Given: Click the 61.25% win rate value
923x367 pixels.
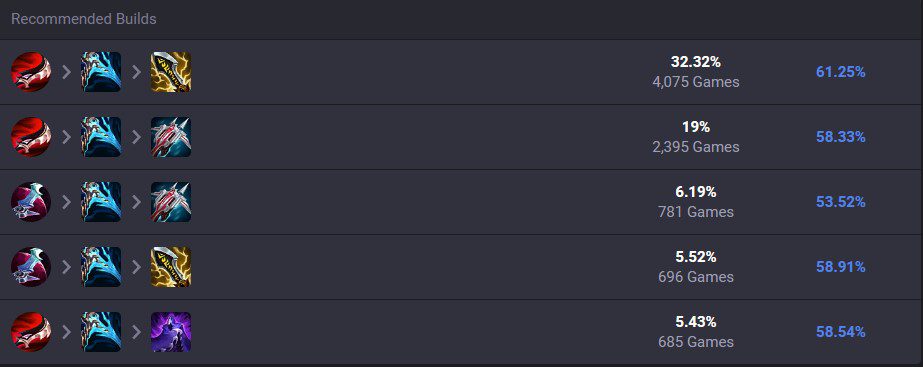Looking at the screenshot, I should [841, 72].
